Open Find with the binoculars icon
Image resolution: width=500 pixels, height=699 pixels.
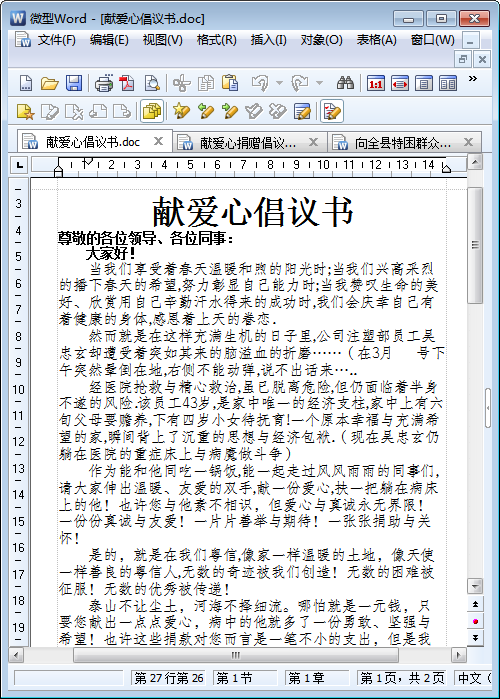click(345, 83)
